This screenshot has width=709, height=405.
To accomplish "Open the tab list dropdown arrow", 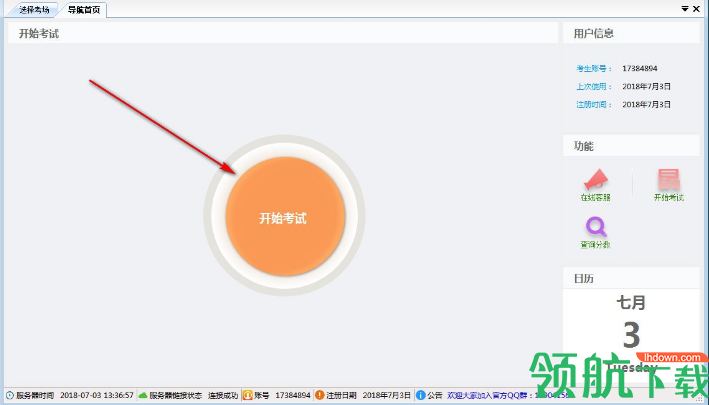I will tap(685, 9).
